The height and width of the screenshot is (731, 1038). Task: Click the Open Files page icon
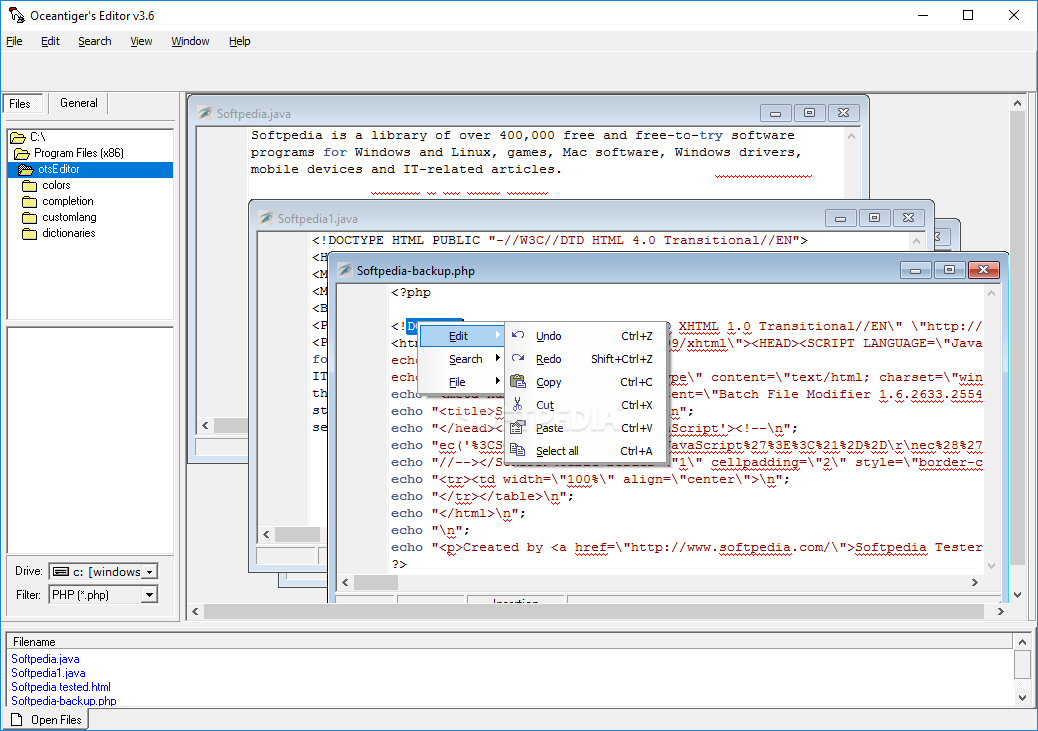[x=17, y=720]
